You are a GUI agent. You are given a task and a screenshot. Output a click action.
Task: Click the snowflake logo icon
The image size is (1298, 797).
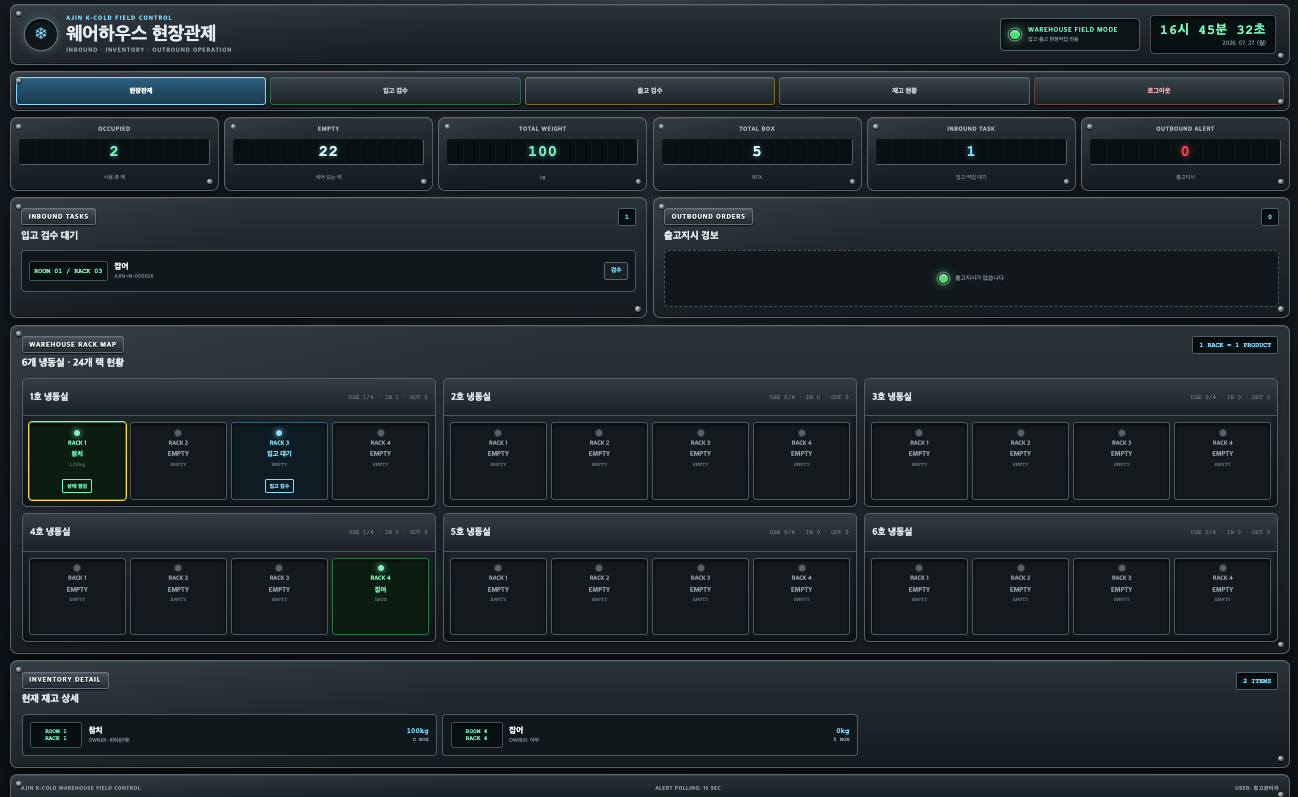(41, 34)
